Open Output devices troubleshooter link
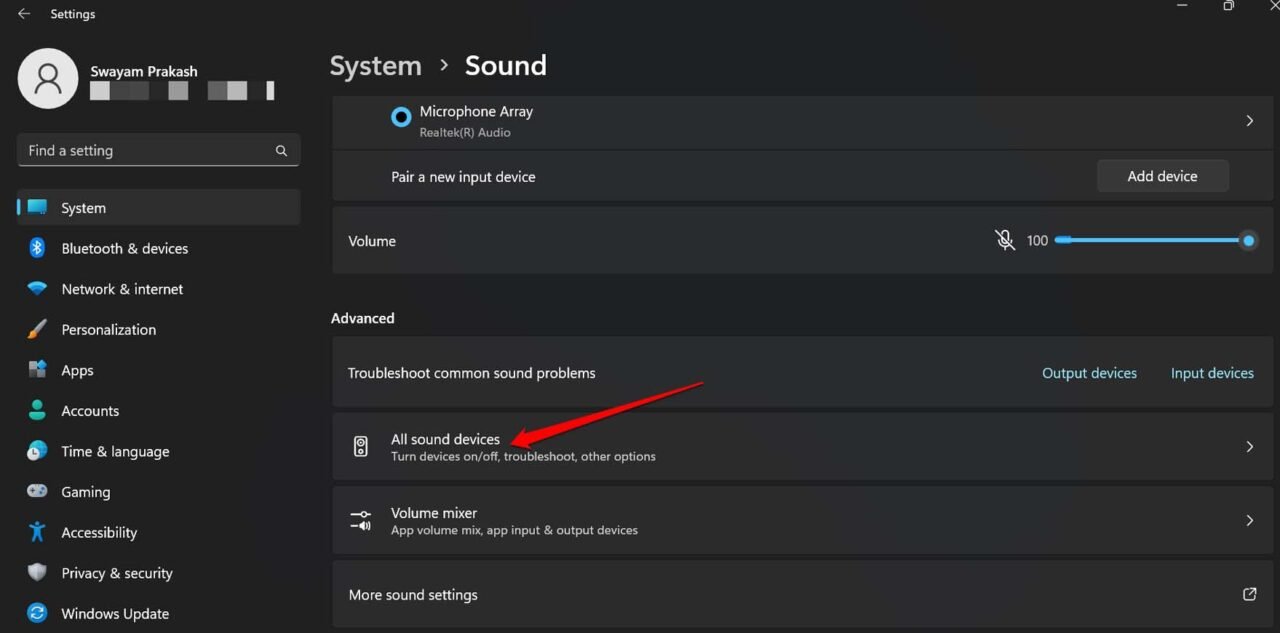 point(1089,372)
